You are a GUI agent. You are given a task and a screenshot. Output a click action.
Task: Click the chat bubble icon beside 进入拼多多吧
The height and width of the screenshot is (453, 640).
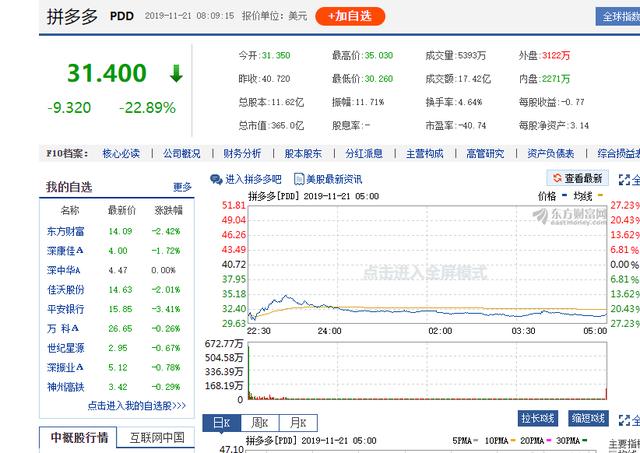tap(216, 179)
